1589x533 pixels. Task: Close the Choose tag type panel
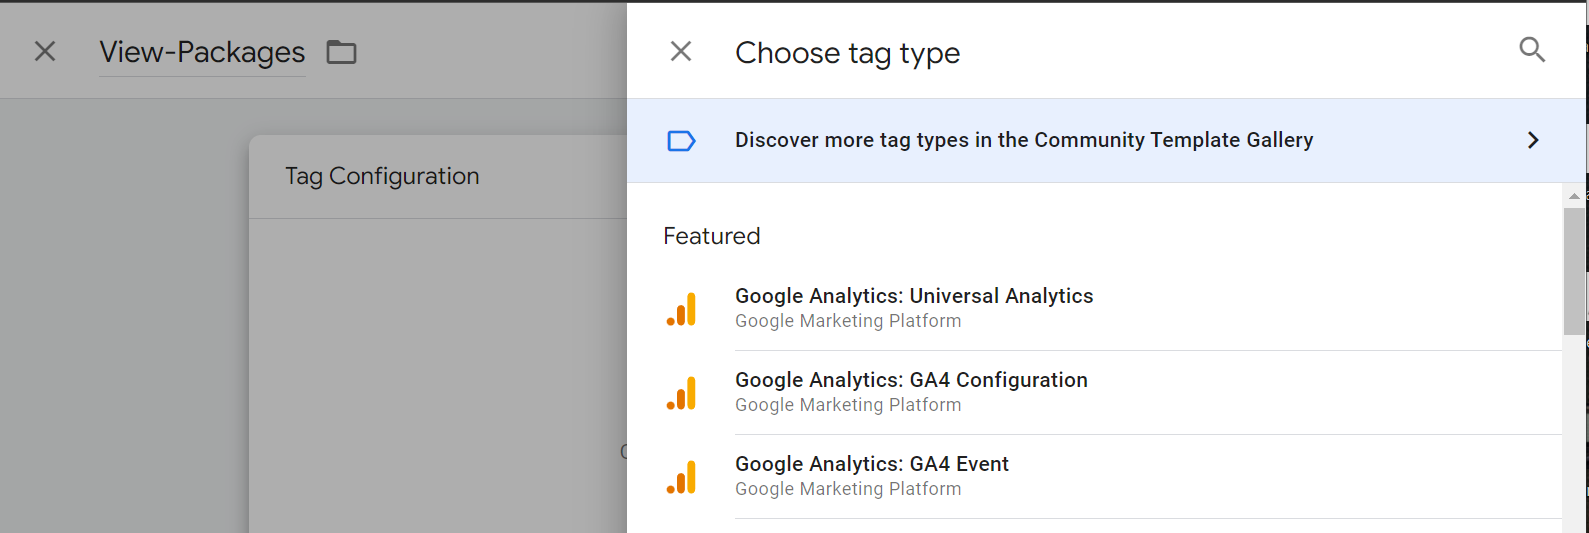click(681, 52)
